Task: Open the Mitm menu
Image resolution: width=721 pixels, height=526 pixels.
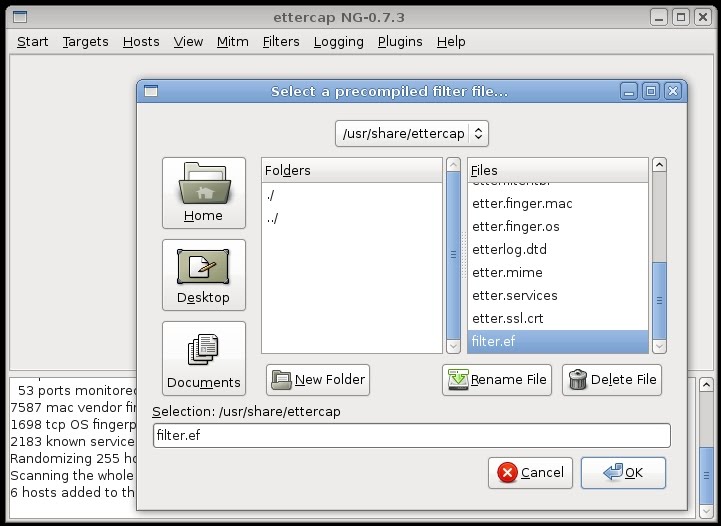Action: tap(233, 41)
